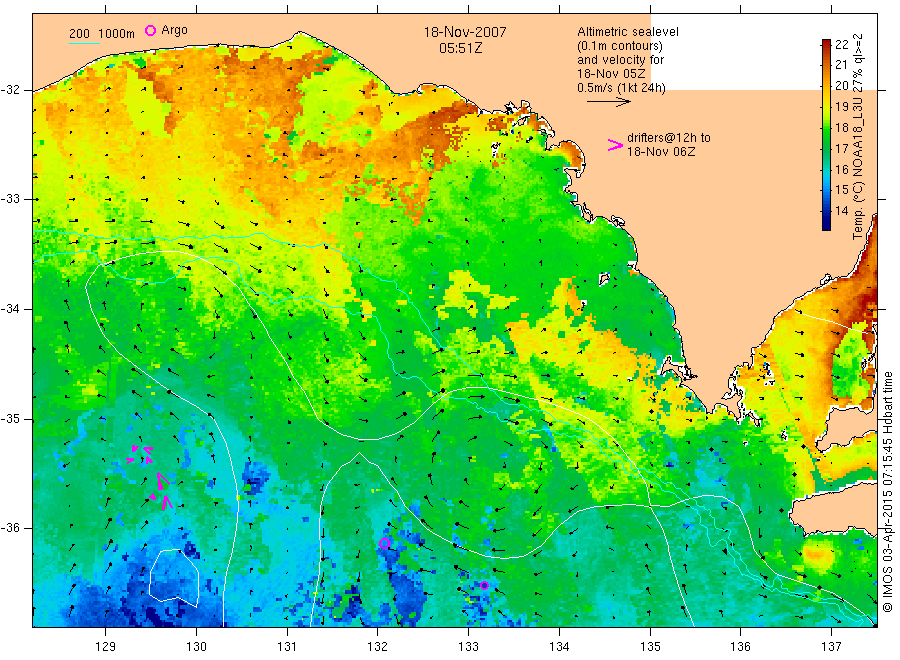Screen dimensions: 900x660
Task: Click the colorbar at 22 degrees
Action: pos(827,44)
